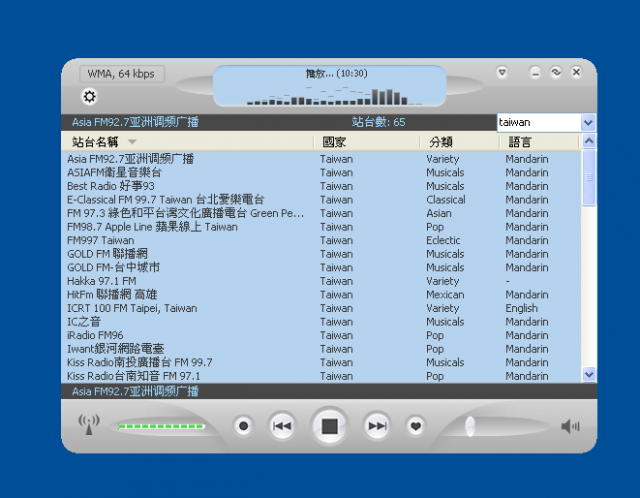
Task: Click the Mexican category cell
Action: click(445, 294)
